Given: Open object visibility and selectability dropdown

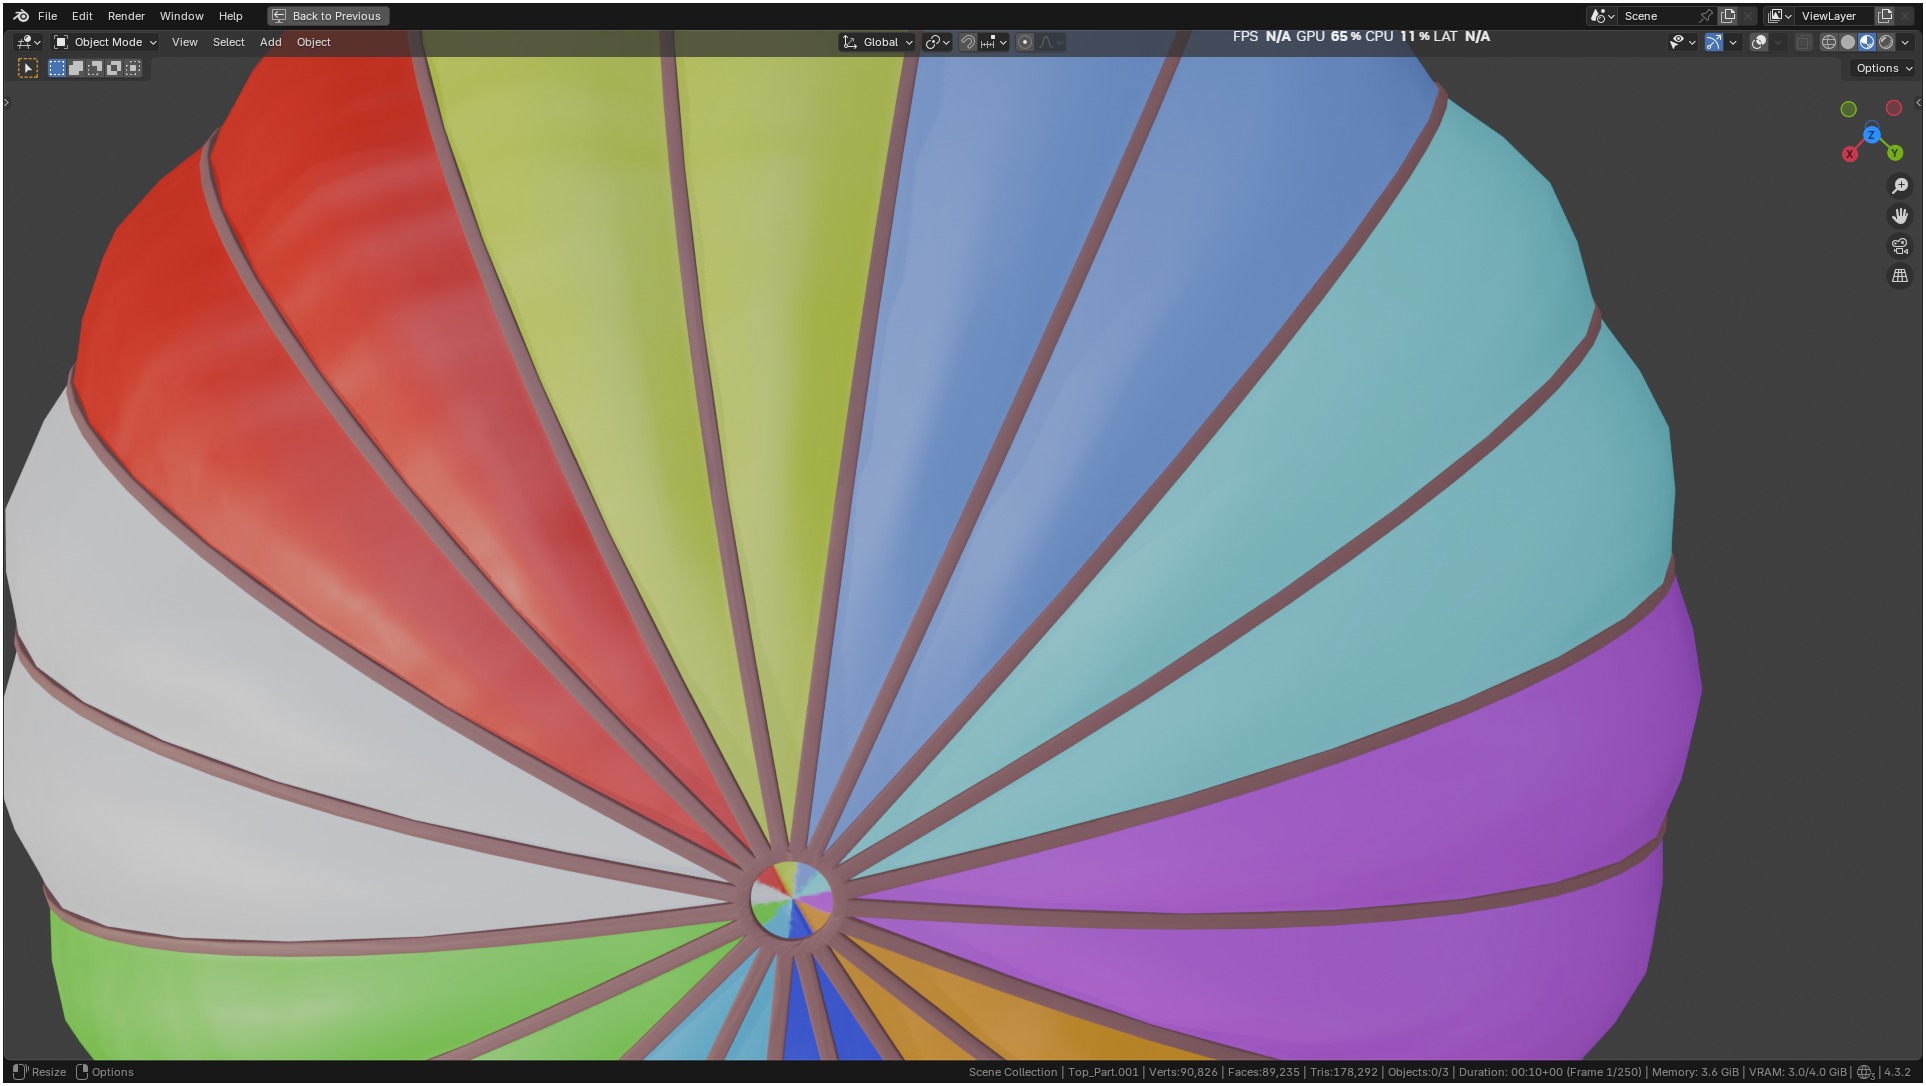Looking at the screenshot, I should [1683, 42].
